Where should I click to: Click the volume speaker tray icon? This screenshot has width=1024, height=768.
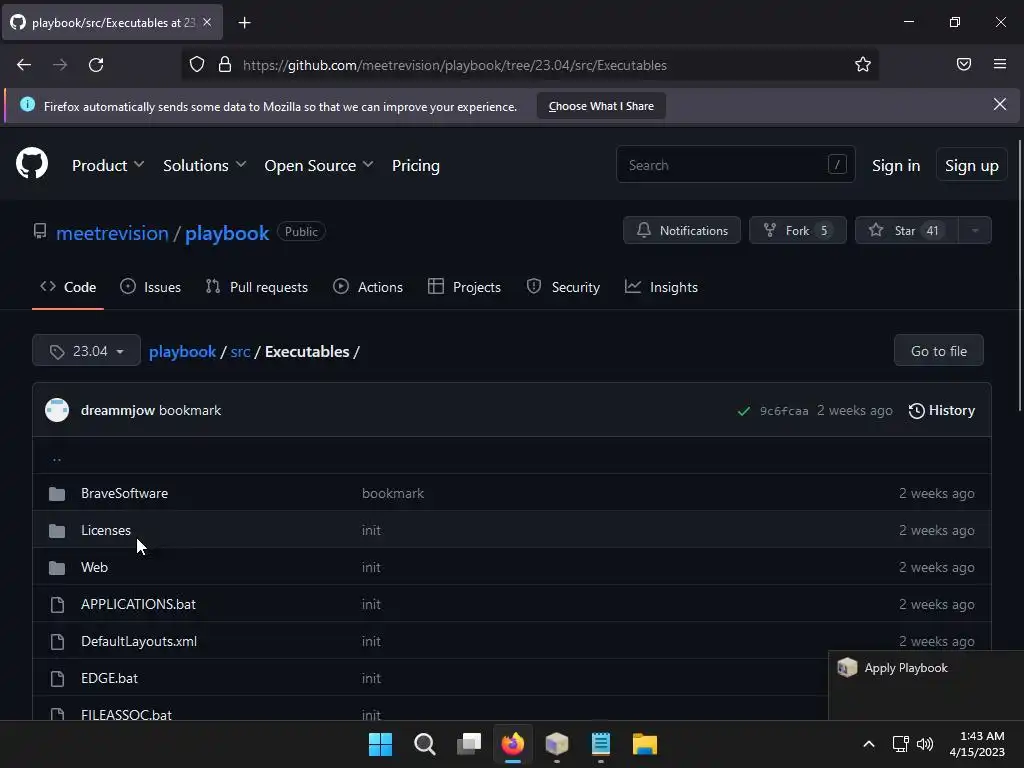925,744
